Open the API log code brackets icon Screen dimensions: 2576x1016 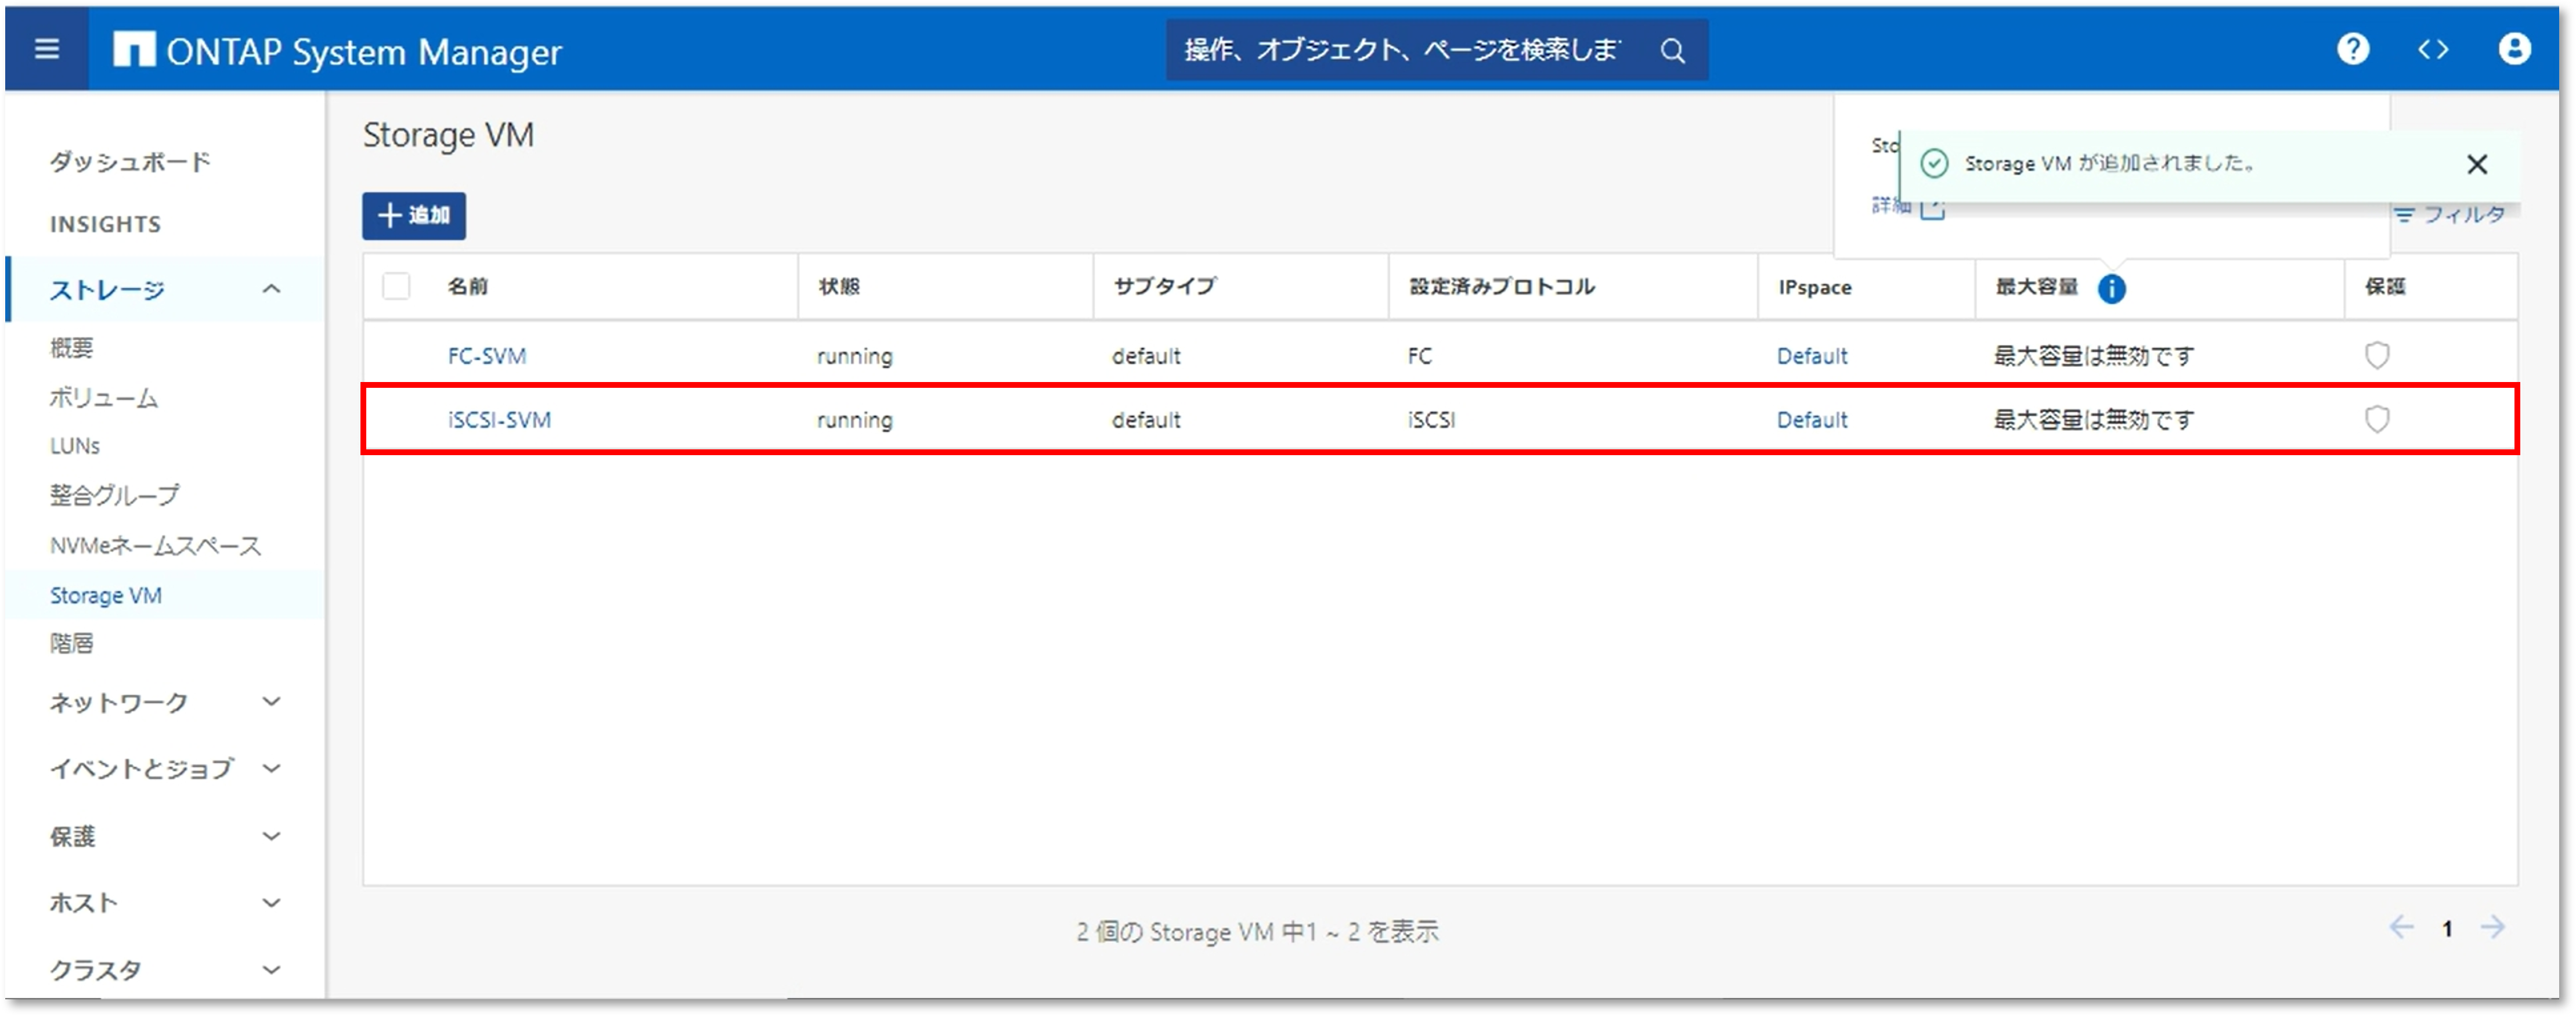(x=2432, y=49)
